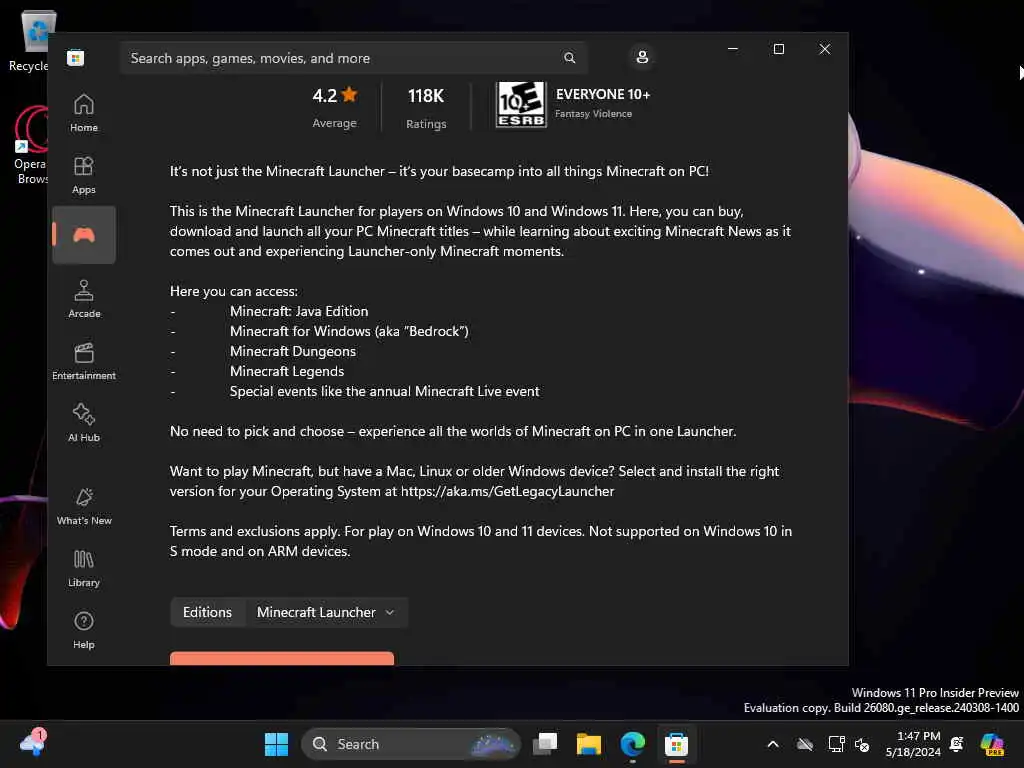Viewport: 1024px width, 768px height.
Task: Open the Windows Start menu
Action: 276,744
